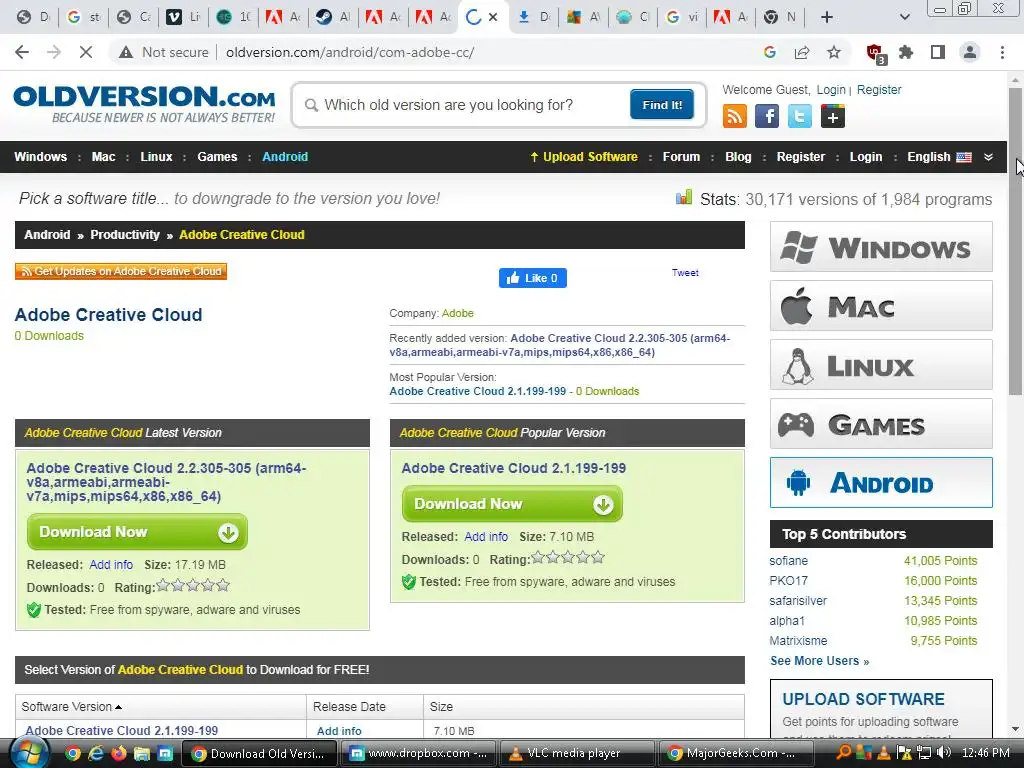Open Firefox from the quick launch bar

118,754
